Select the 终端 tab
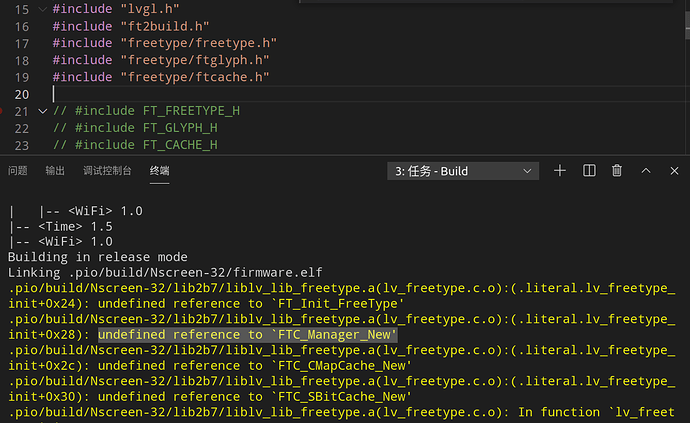This screenshot has height=423, width=690. (159, 171)
